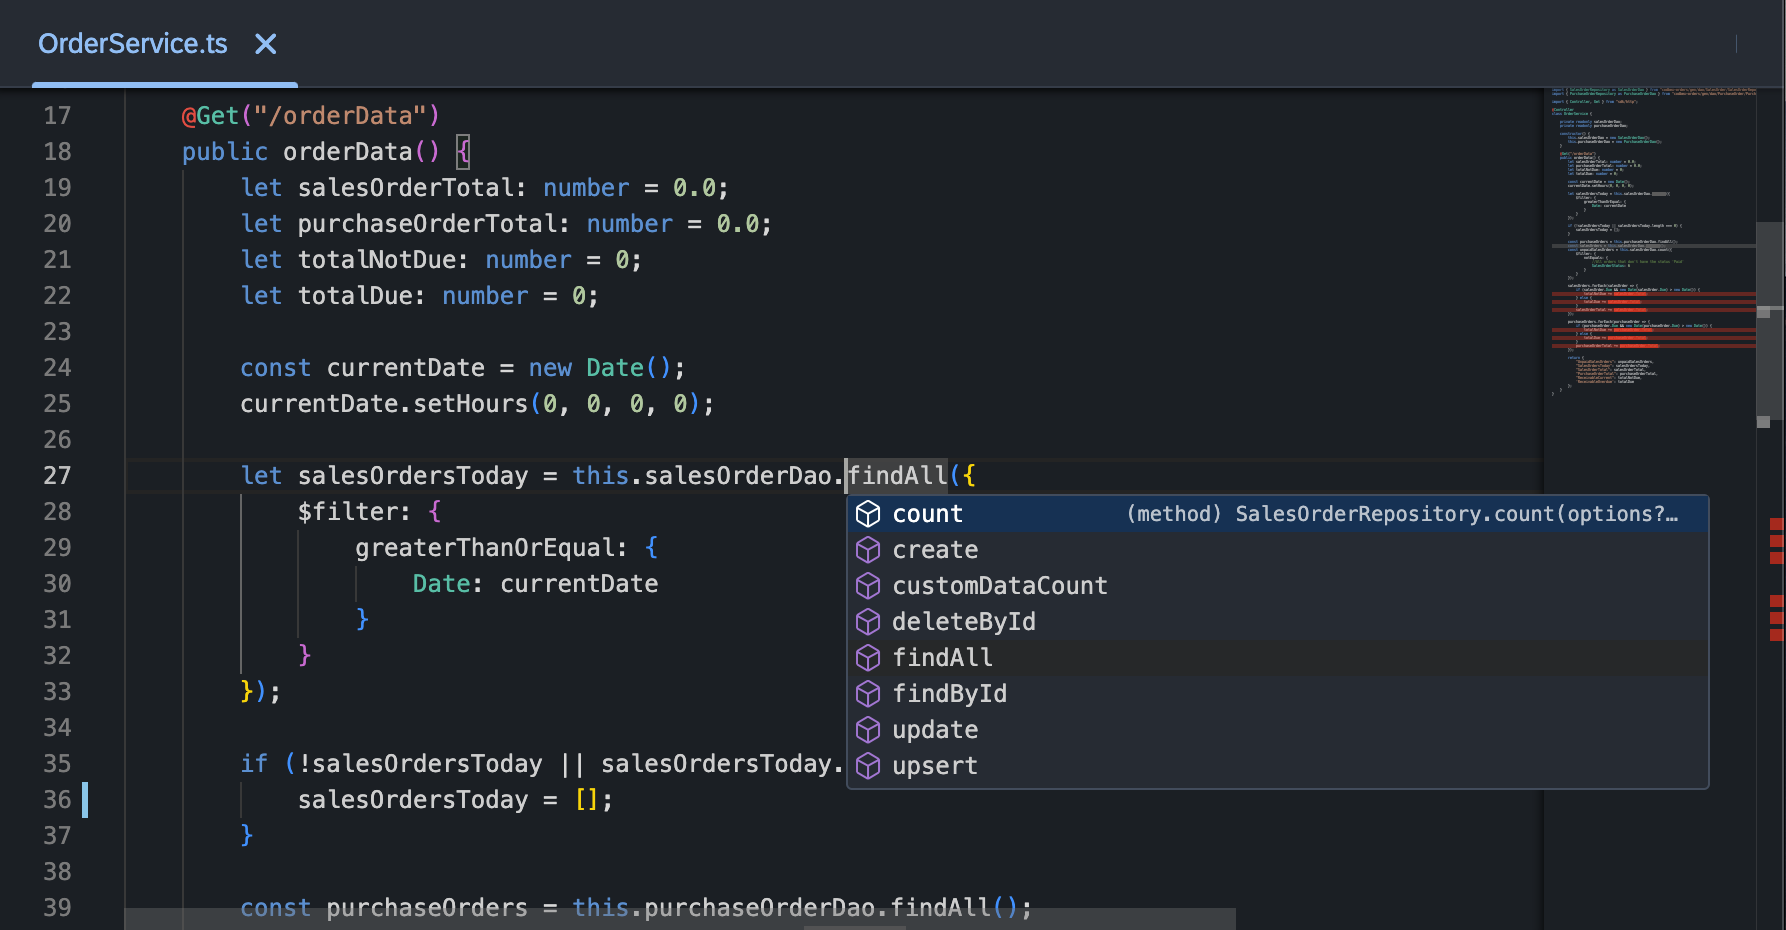Image resolution: width=1786 pixels, height=930 pixels.
Task: Click cube icon beside findById
Action: click(x=868, y=694)
